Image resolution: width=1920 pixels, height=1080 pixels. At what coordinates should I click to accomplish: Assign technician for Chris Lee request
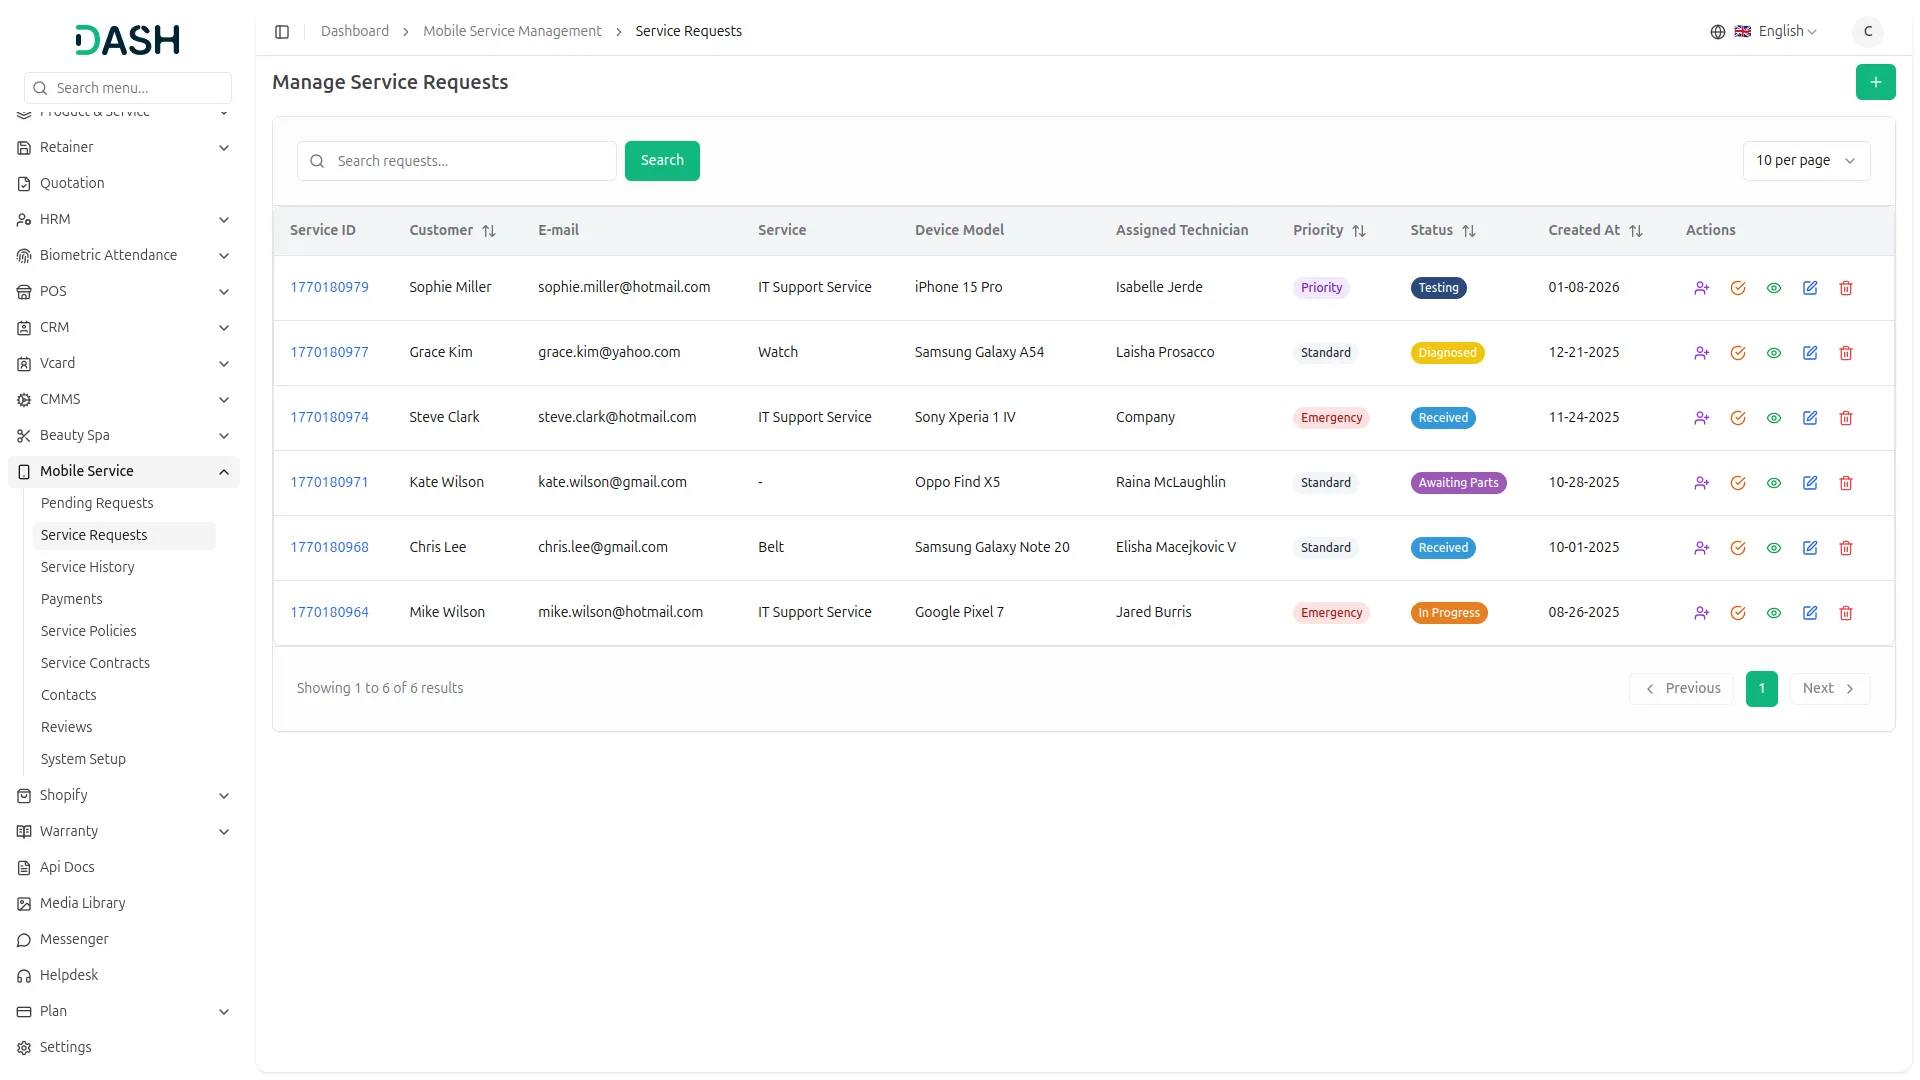pyautogui.click(x=1701, y=548)
